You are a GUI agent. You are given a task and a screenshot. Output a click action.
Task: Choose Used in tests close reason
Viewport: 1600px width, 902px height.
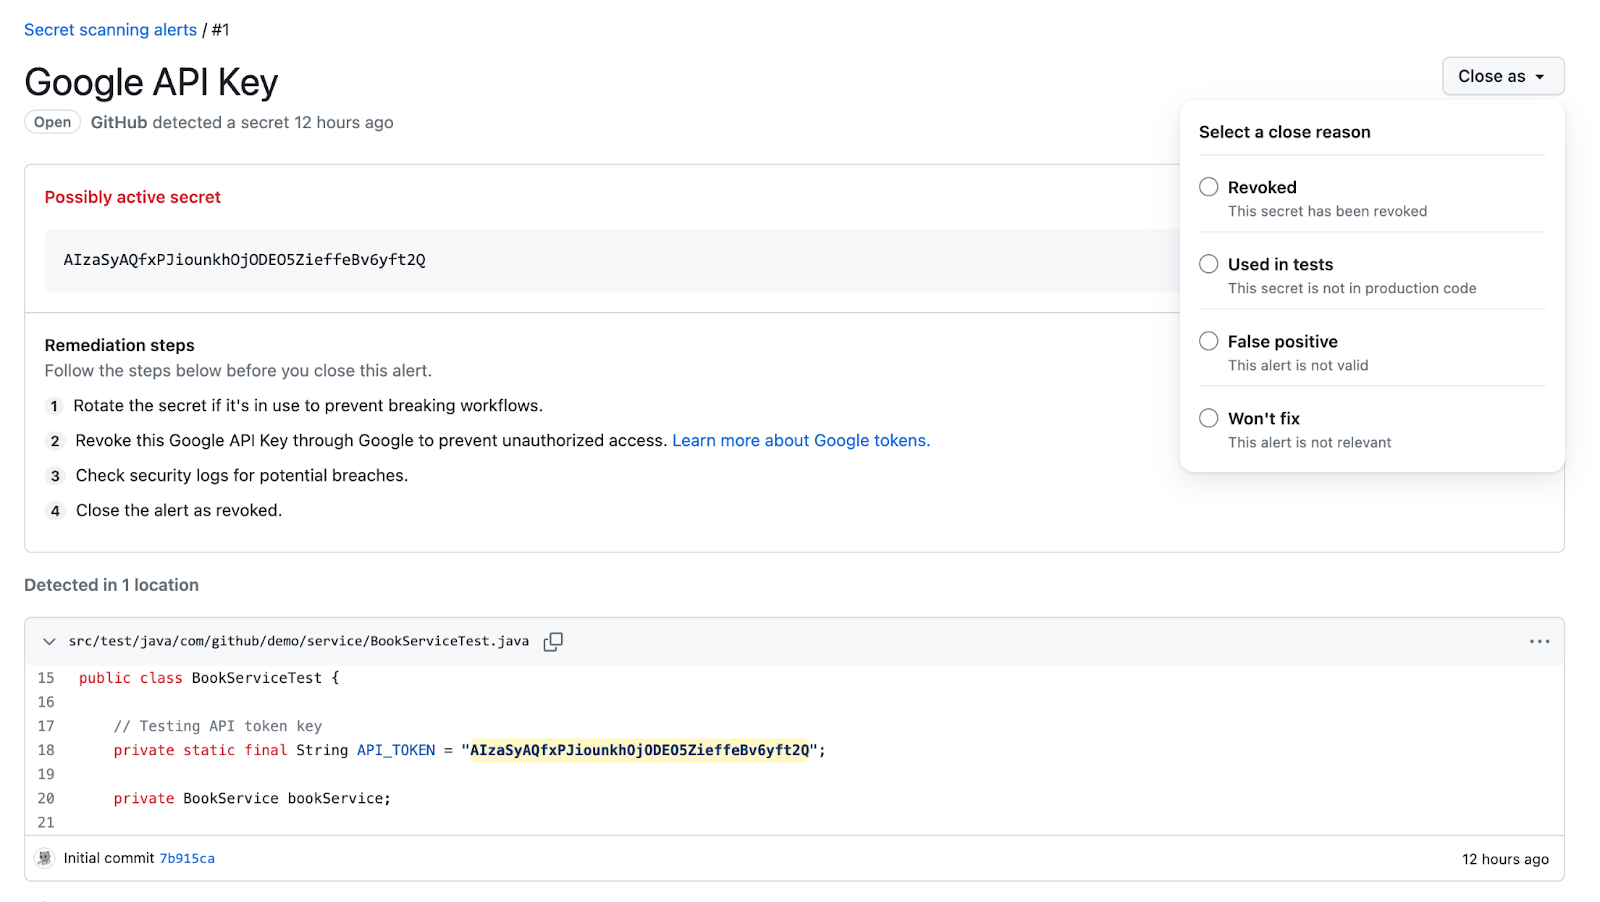1209,264
